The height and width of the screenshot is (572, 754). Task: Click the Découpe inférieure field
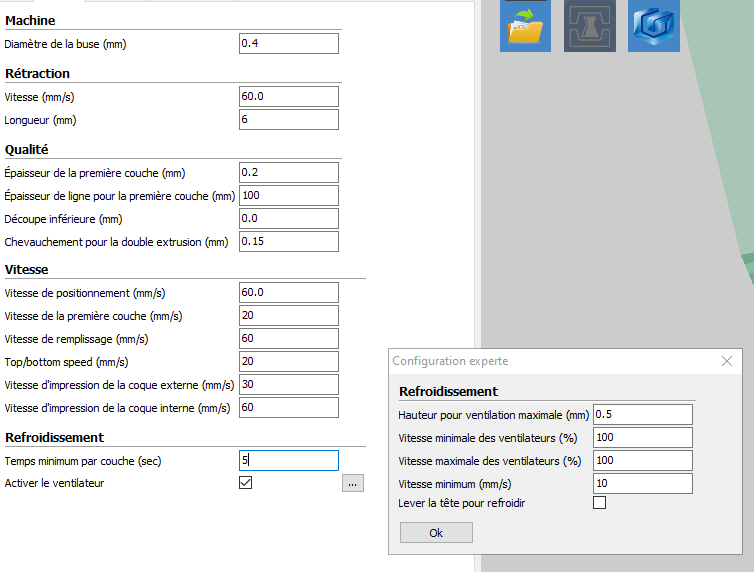tap(289, 218)
